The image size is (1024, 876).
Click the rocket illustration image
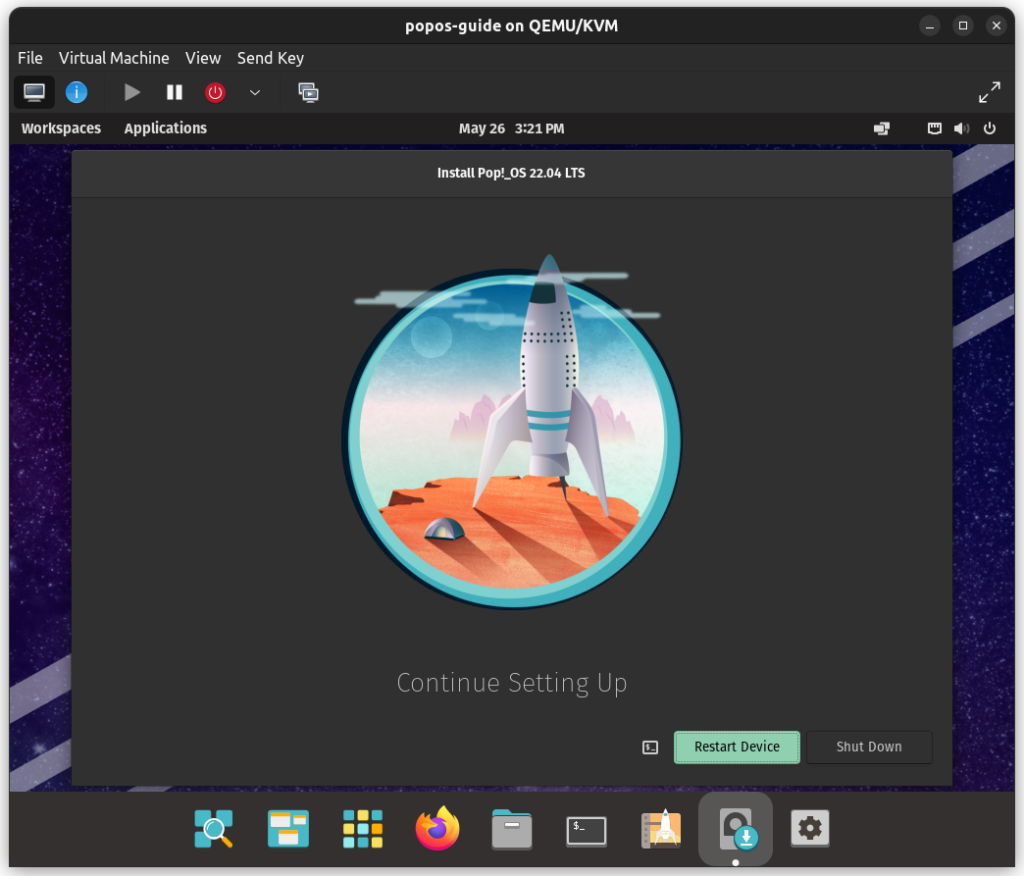click(511, 432)
